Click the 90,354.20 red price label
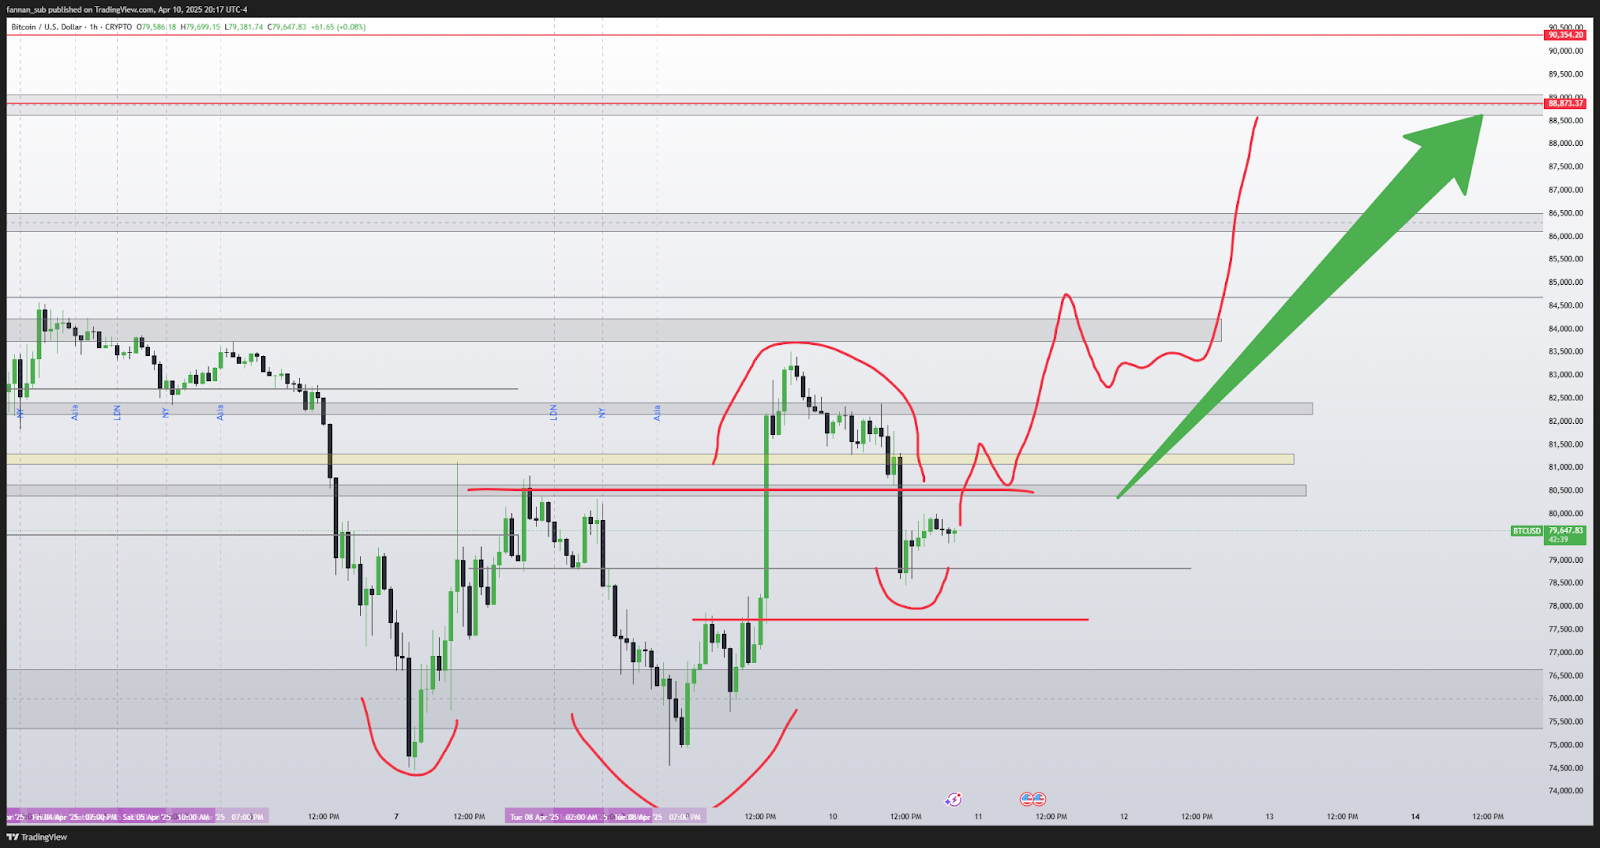This screenshot has width=1600, height=848. click(1565, 35)
